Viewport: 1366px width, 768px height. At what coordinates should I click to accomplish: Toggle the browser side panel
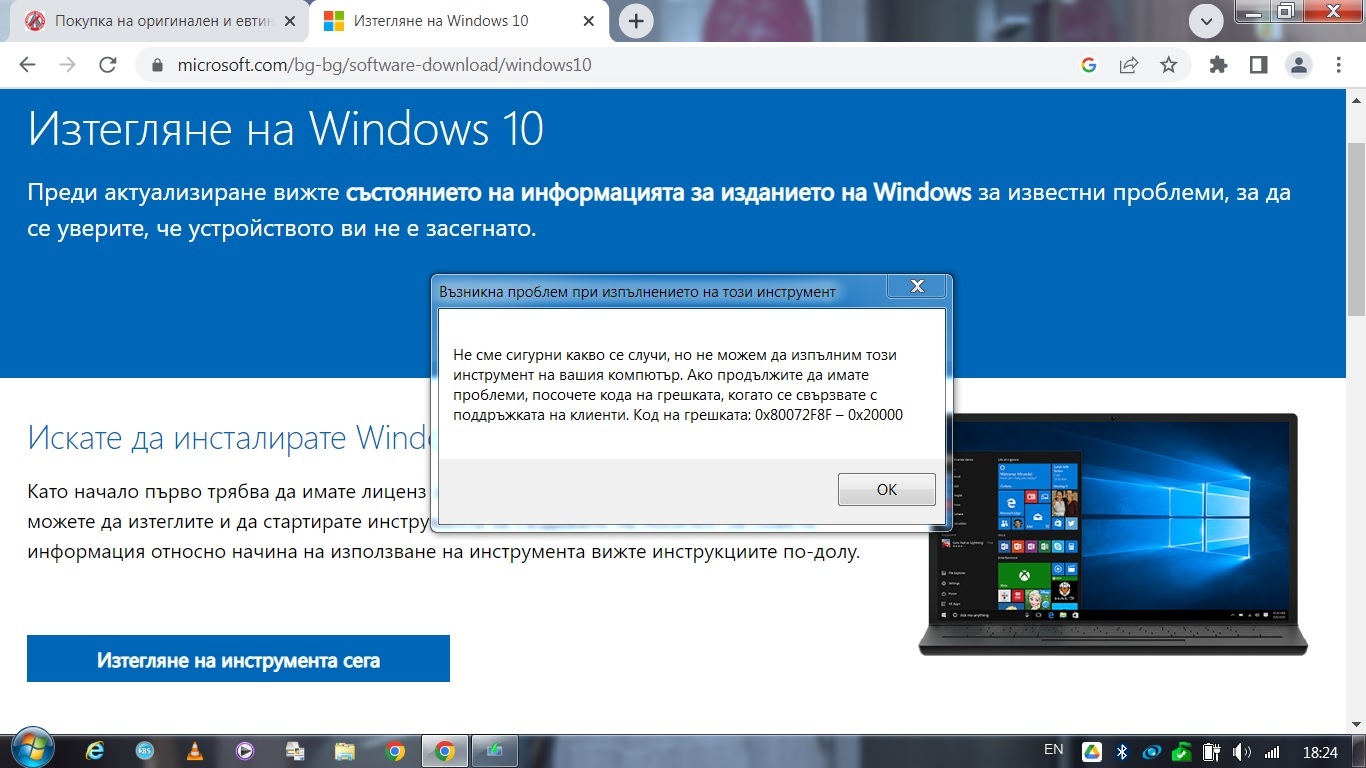pyautogui.click(x=1258, y=65)
